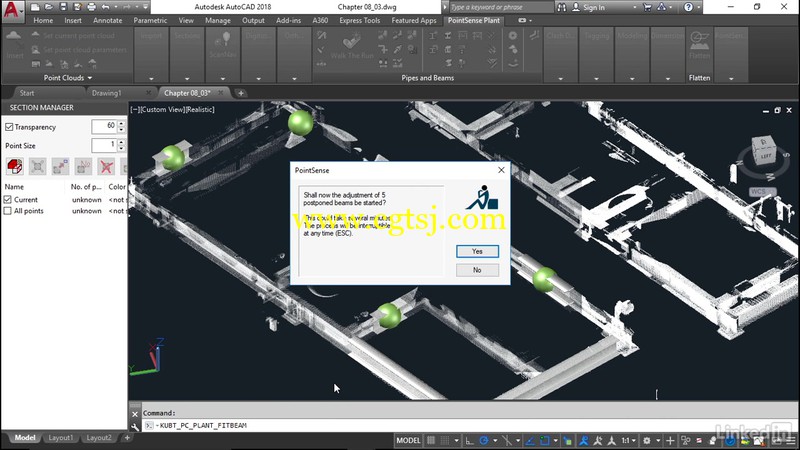
Task: Click the annotation monitor plus icon
Action: [670, 440]
